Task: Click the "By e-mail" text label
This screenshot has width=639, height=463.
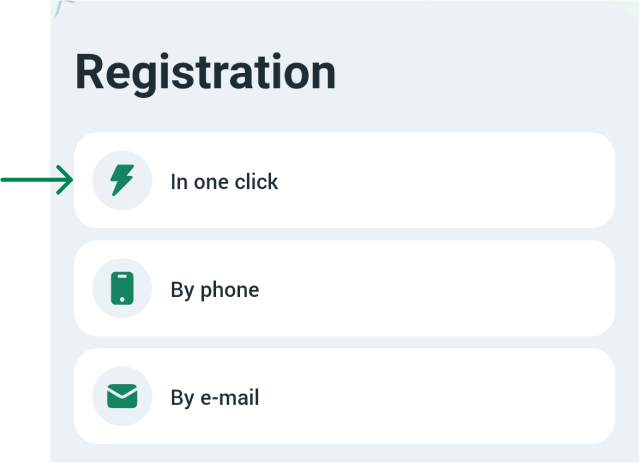Action: coord(214,398)
